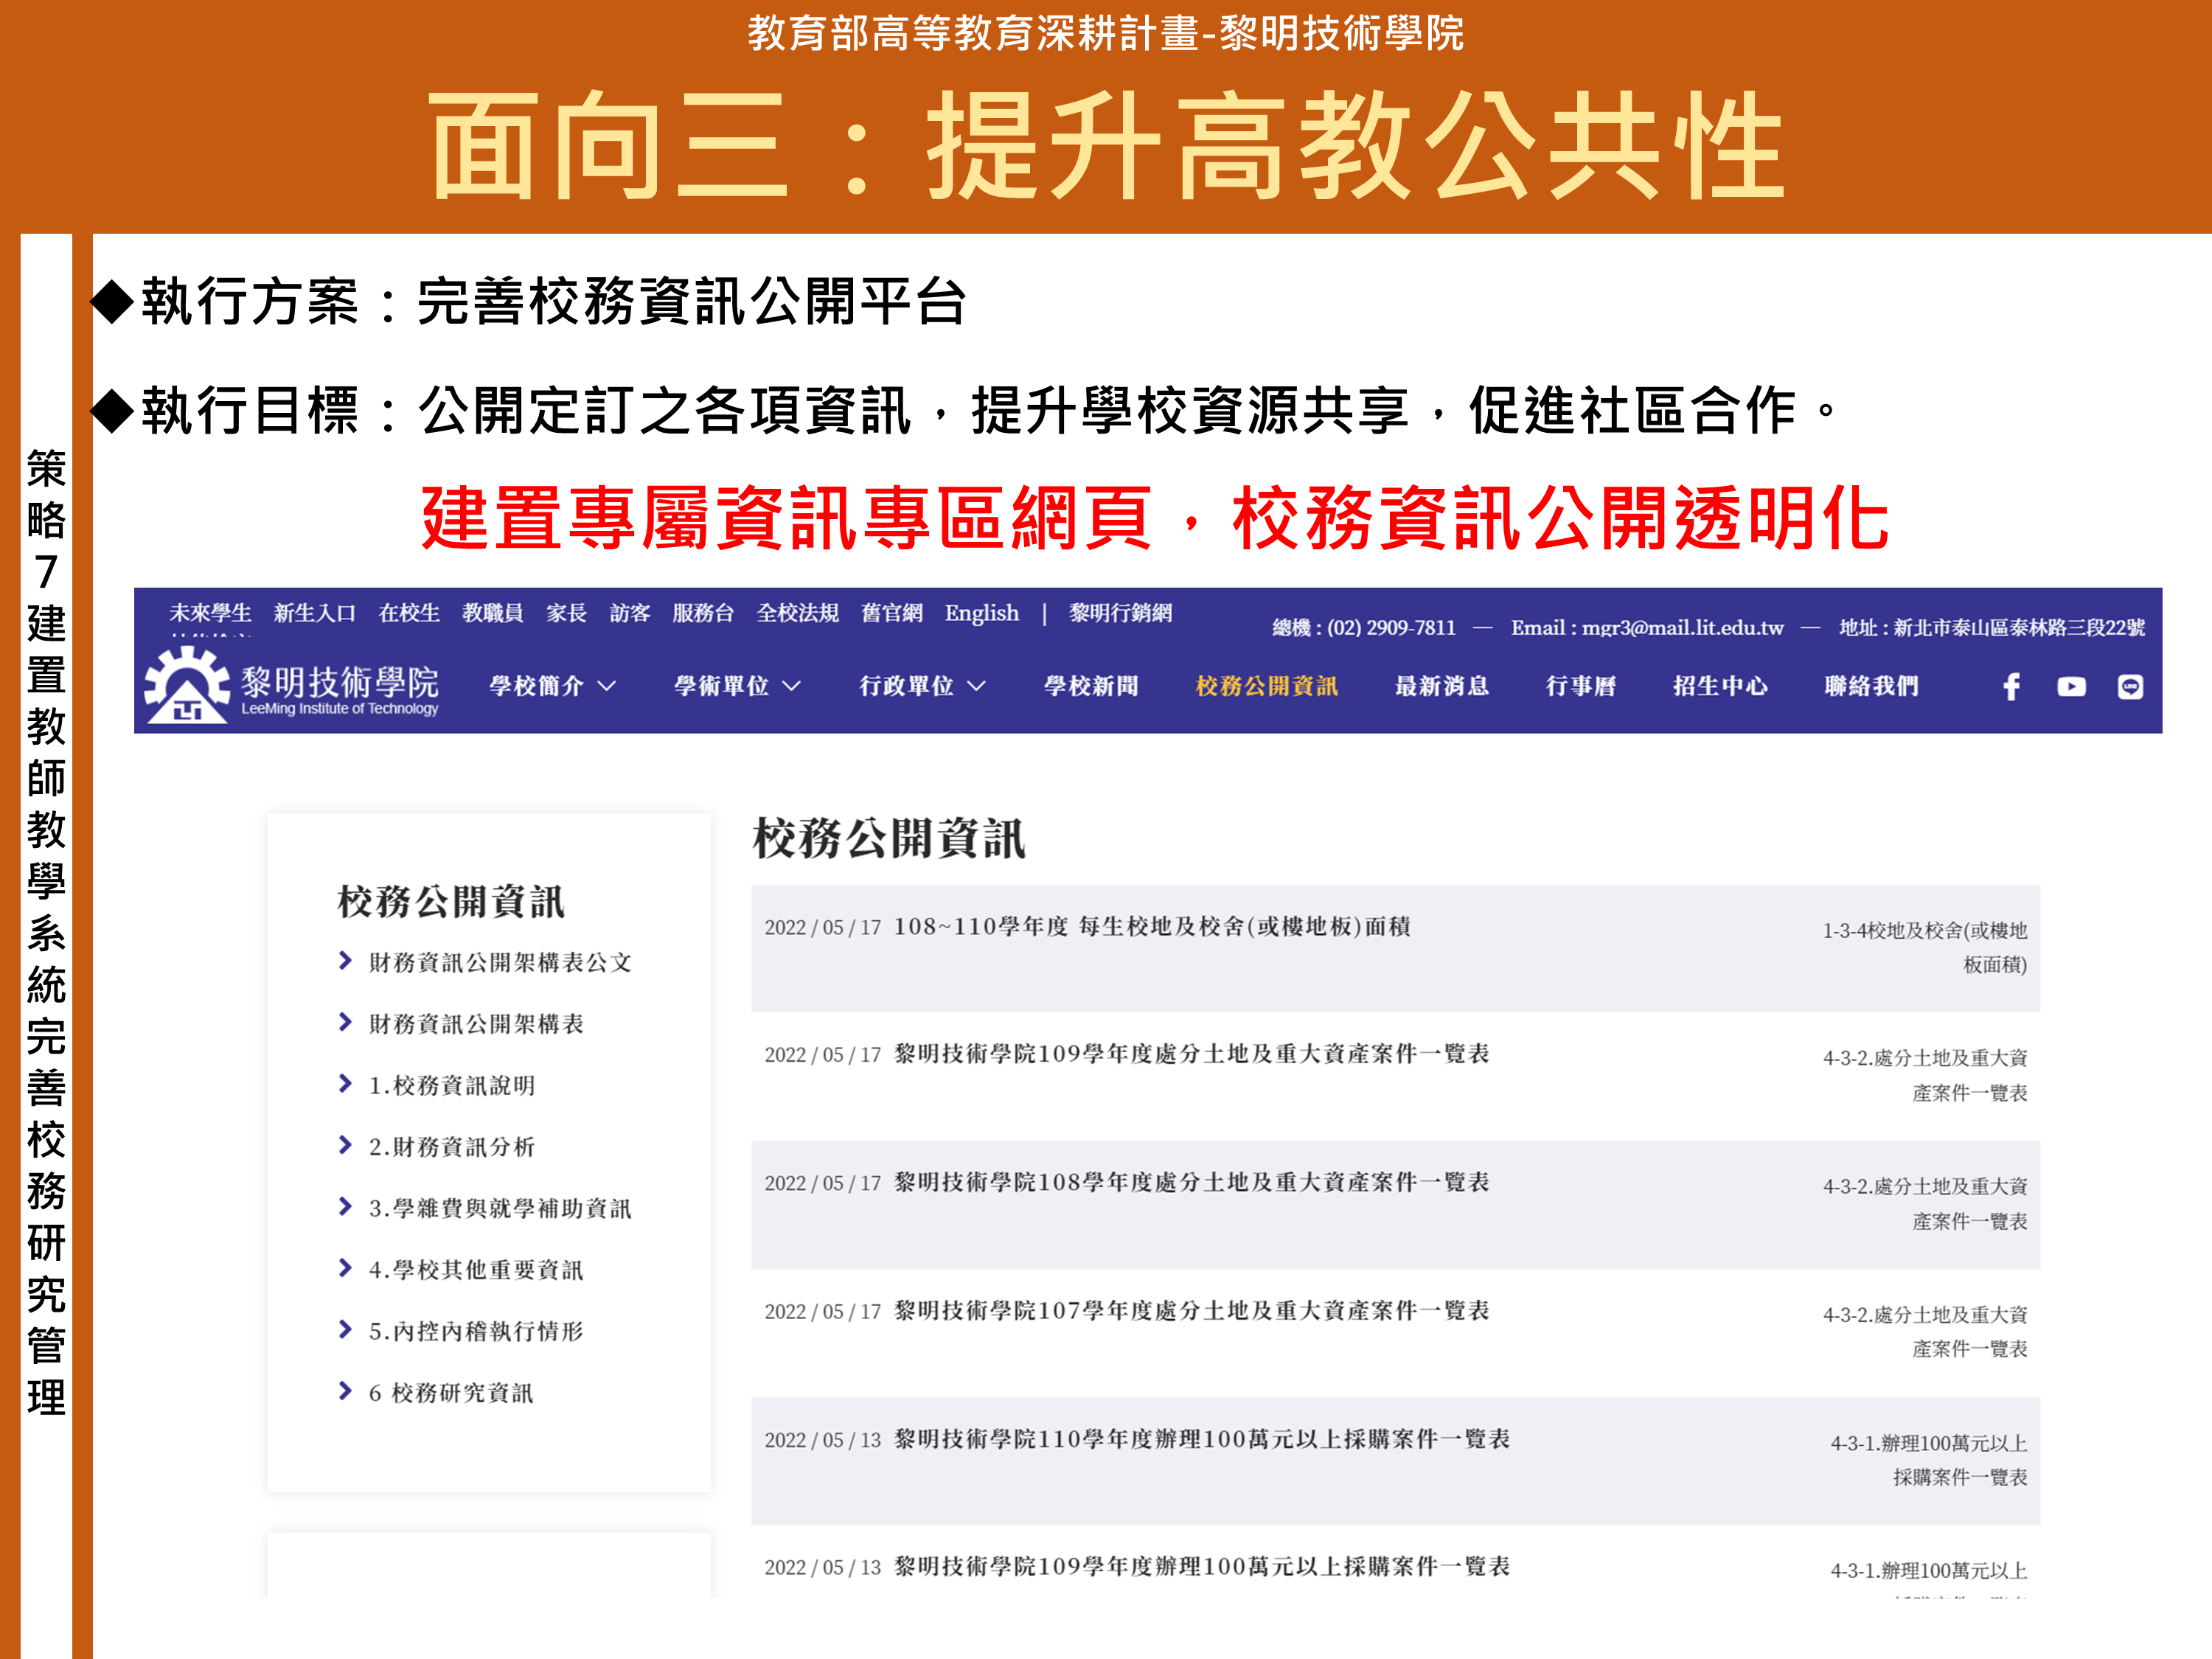The width and height of the screenshot is (2212, 1659).
Task: Open the 舊官網 top link
Action: (892, 613)
